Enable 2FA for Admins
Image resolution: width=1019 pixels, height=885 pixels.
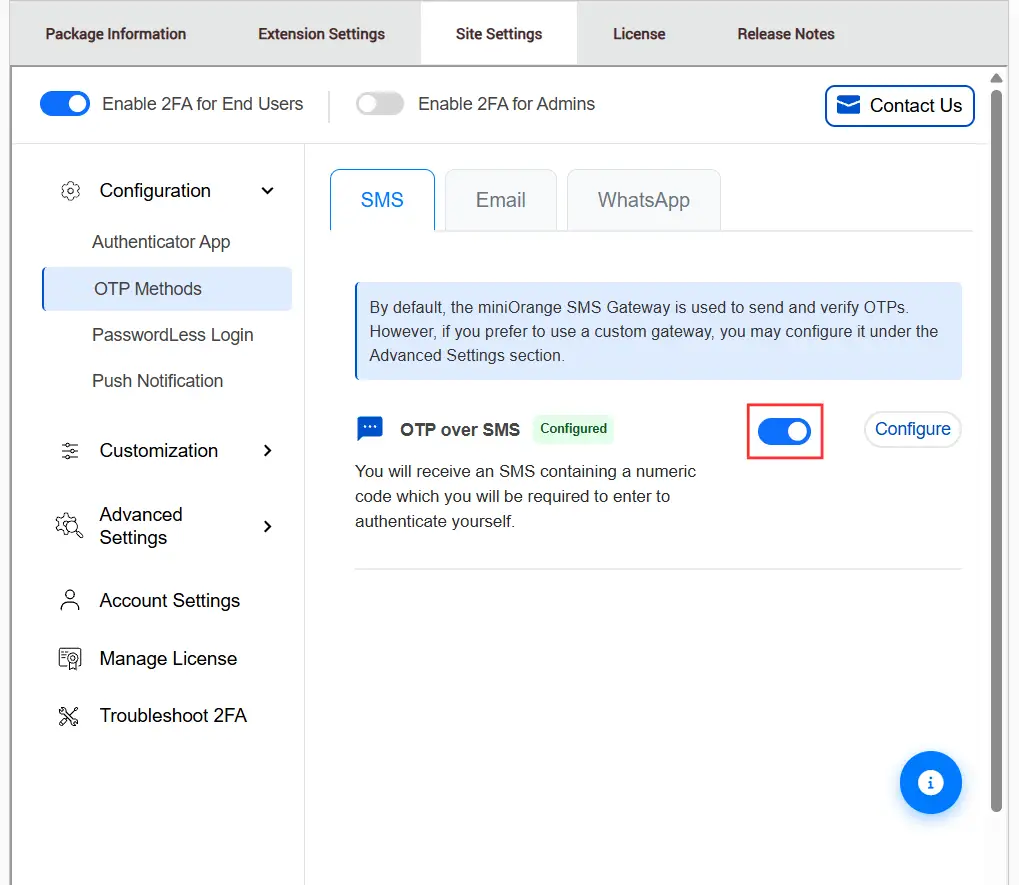pyautogui.click(x=379, y=103)
